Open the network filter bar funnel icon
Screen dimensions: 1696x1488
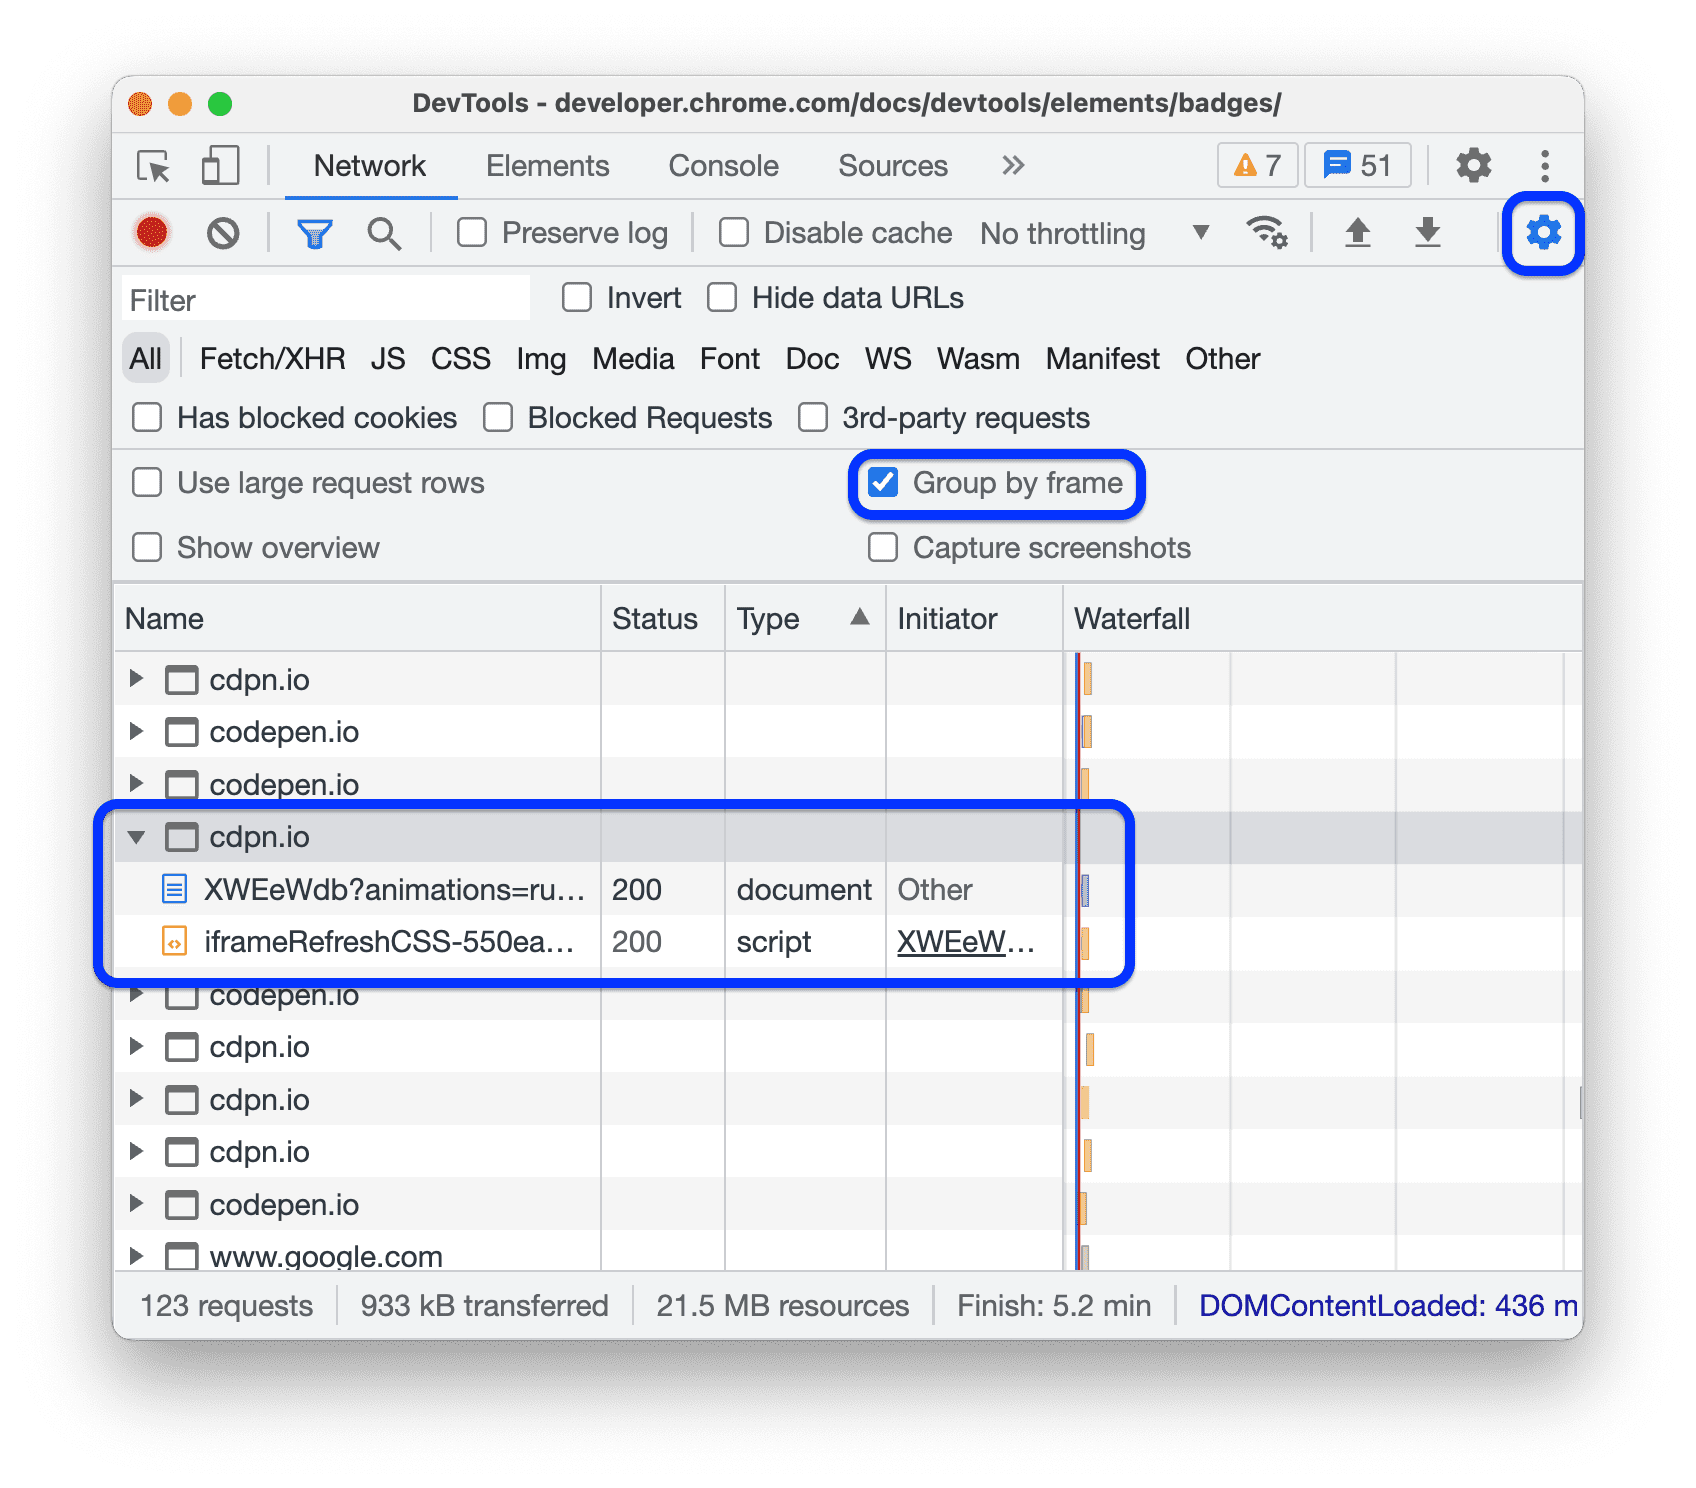[x=314, y=232]
